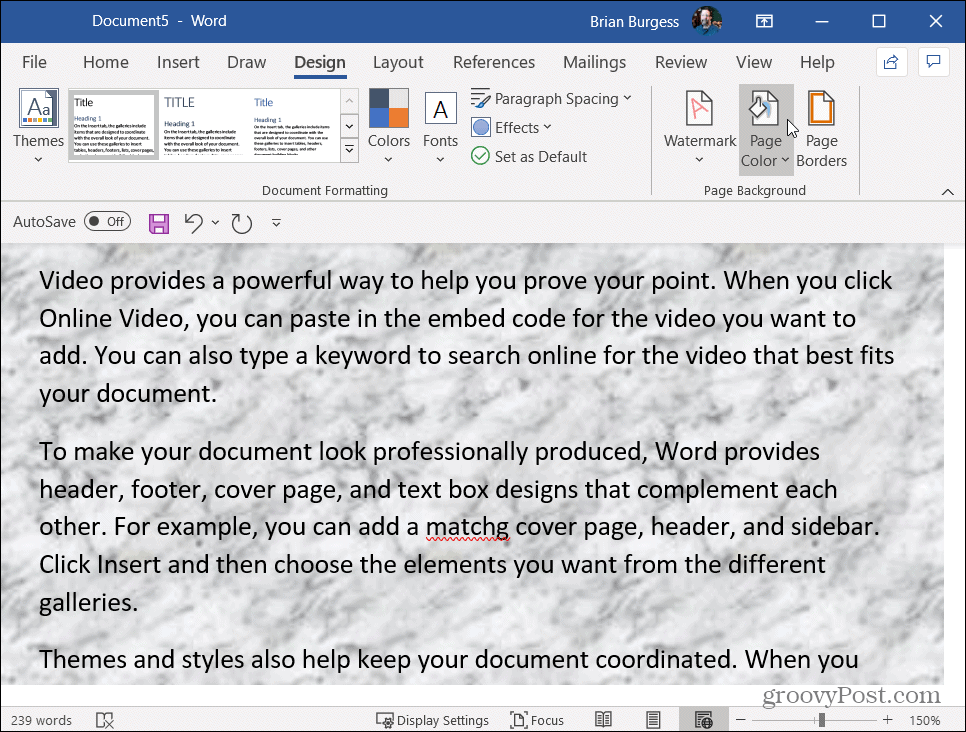Image resolution: width=966 pixels, height=732 pixels.
Task: Open the Mailings tab
Action: click(x=595, y=62)
